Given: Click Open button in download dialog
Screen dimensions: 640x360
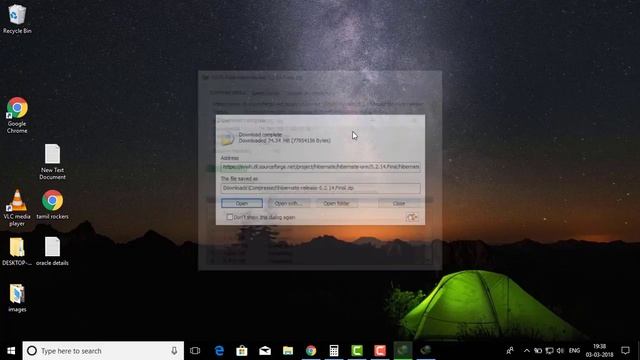Looking at the screenshot, I should pyautogui.click(x=242, y=203).
